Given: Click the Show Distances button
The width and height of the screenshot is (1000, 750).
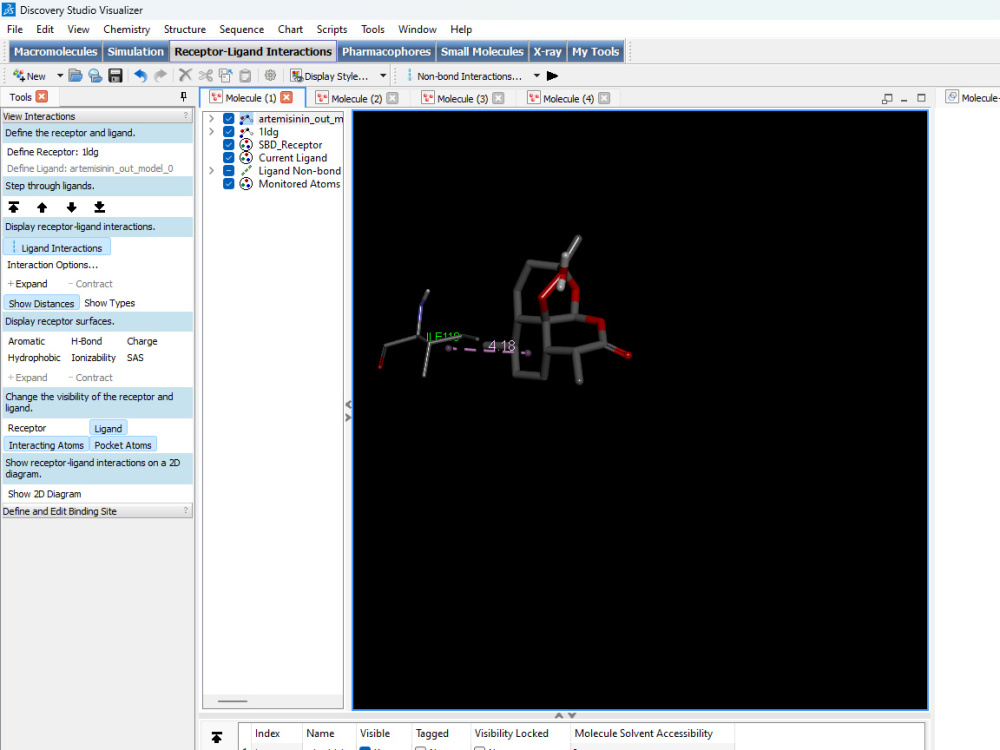Looking at the screenshot, I should (x=41, y=302).
